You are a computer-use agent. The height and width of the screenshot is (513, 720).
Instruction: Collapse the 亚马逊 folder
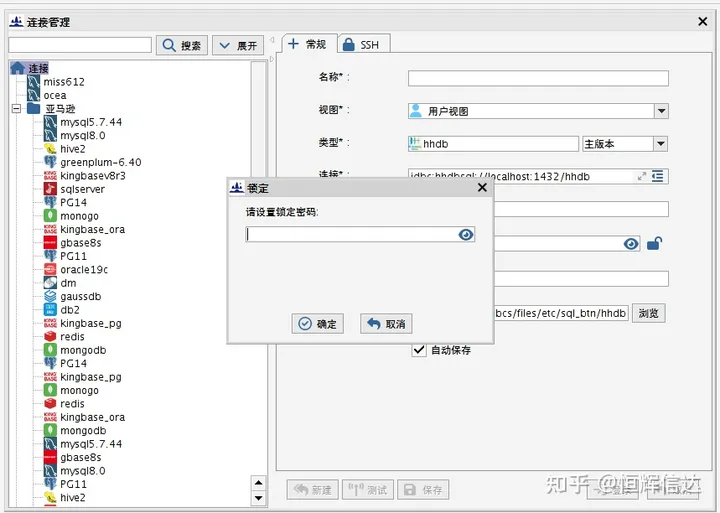pyautogui.click(x=17, y=109)
